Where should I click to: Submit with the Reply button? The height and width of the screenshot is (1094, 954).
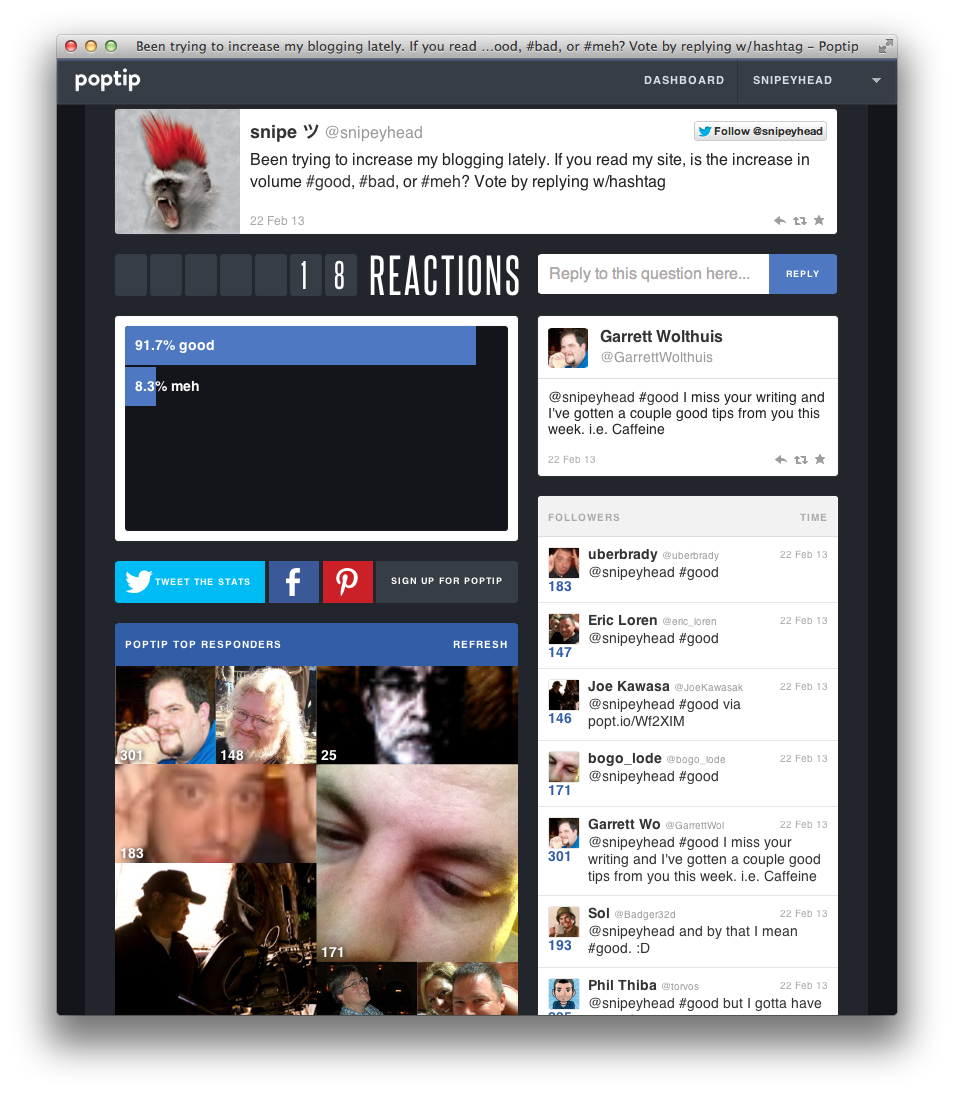click(x=803, y=274)
